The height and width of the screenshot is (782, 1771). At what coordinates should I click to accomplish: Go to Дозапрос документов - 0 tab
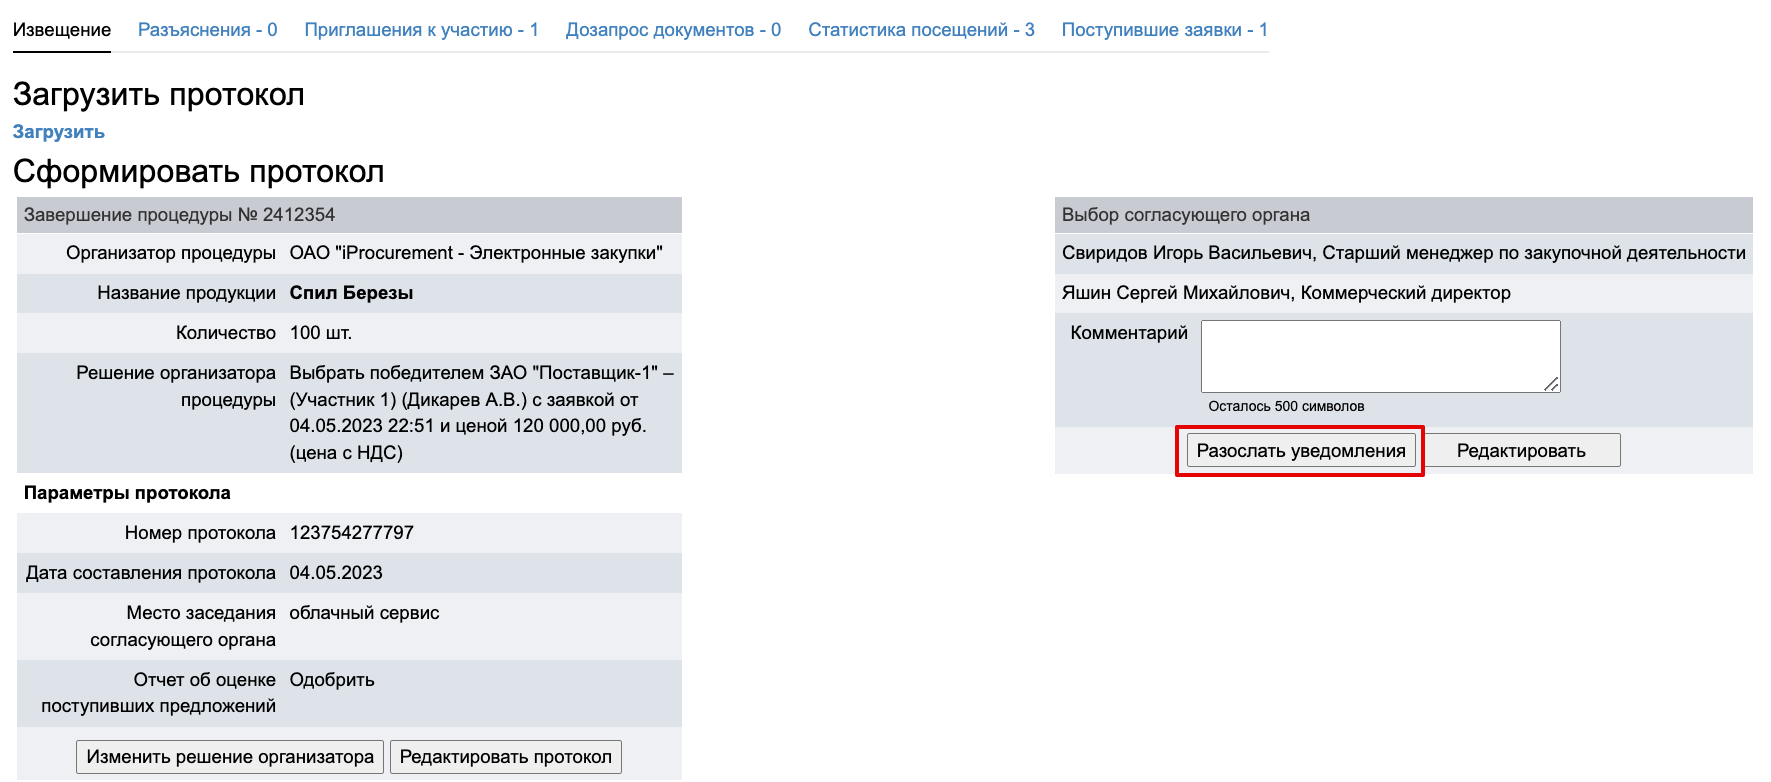(674, 30)
